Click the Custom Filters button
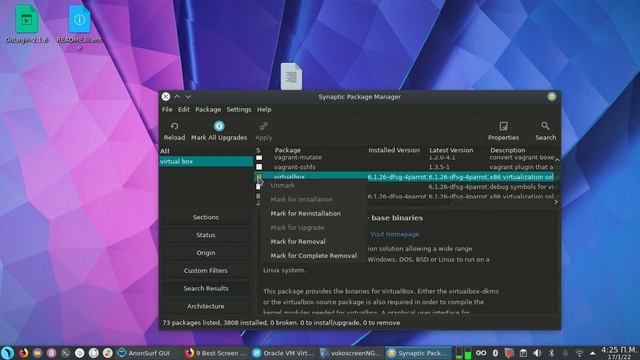 tap(206, 271)
